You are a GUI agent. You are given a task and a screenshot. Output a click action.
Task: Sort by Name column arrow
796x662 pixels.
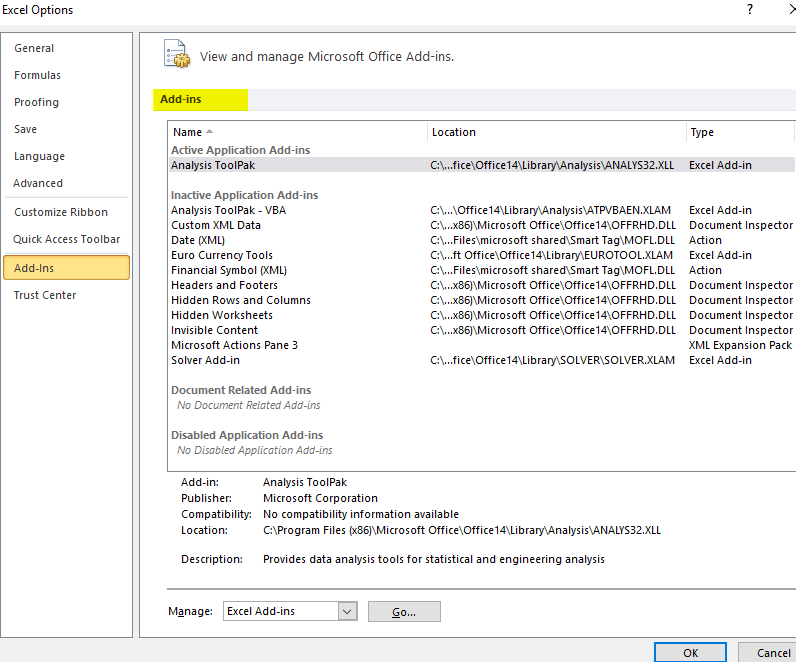coord(209,131)
